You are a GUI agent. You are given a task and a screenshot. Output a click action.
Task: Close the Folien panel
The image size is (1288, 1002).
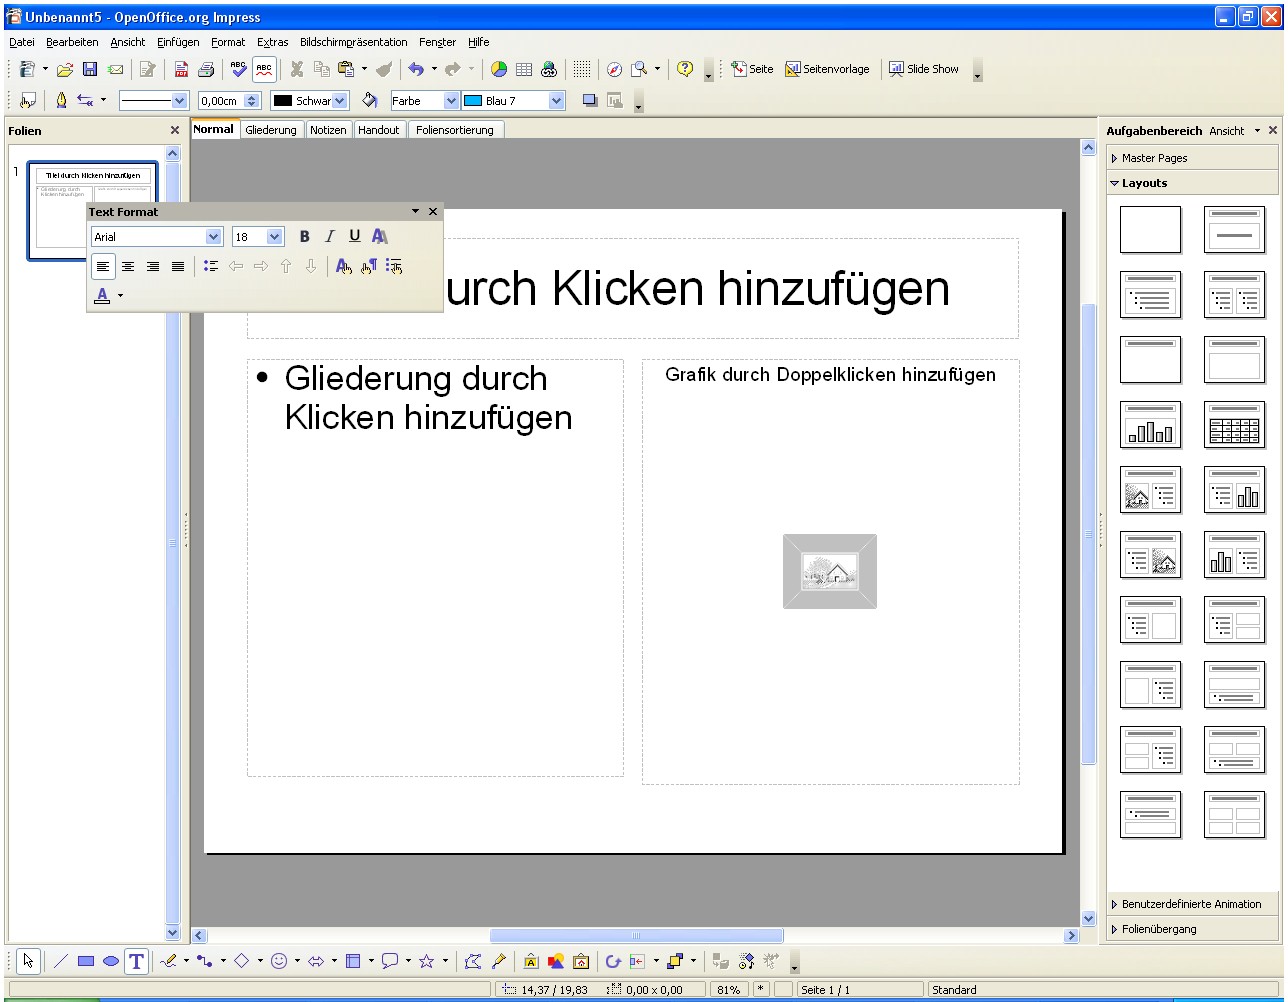(x=175, y=130)
